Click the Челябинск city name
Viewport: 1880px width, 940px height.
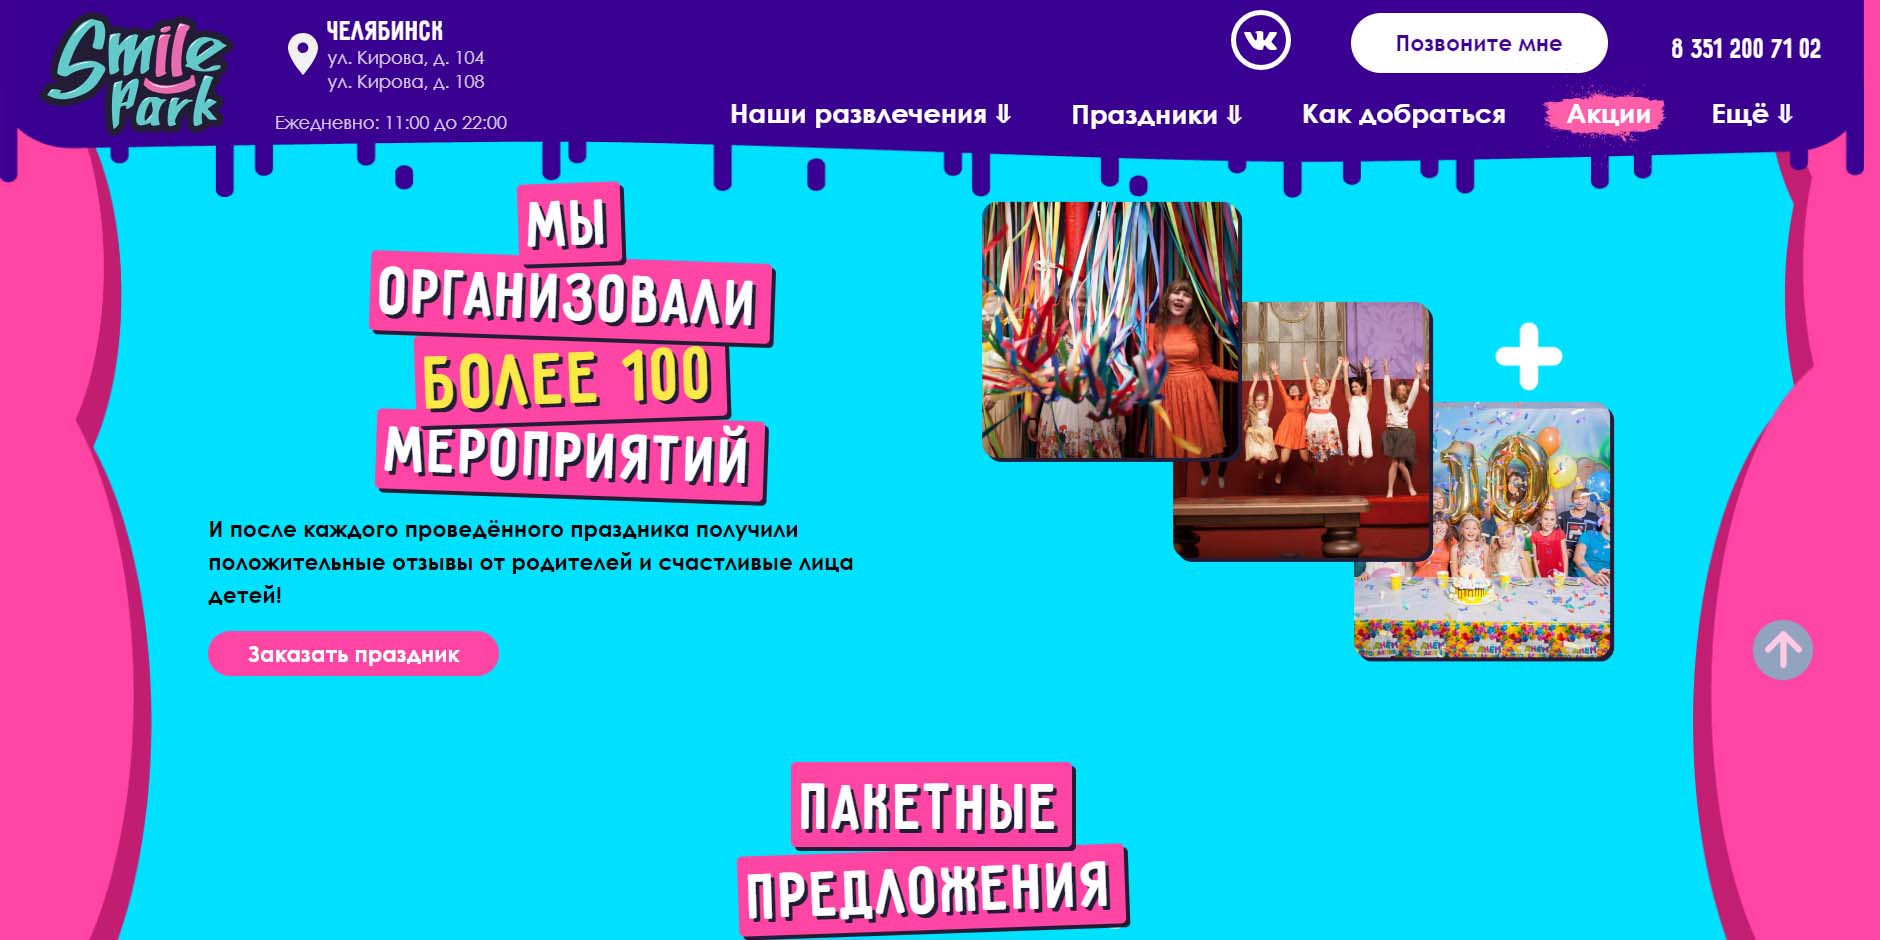tap(384, 31)
